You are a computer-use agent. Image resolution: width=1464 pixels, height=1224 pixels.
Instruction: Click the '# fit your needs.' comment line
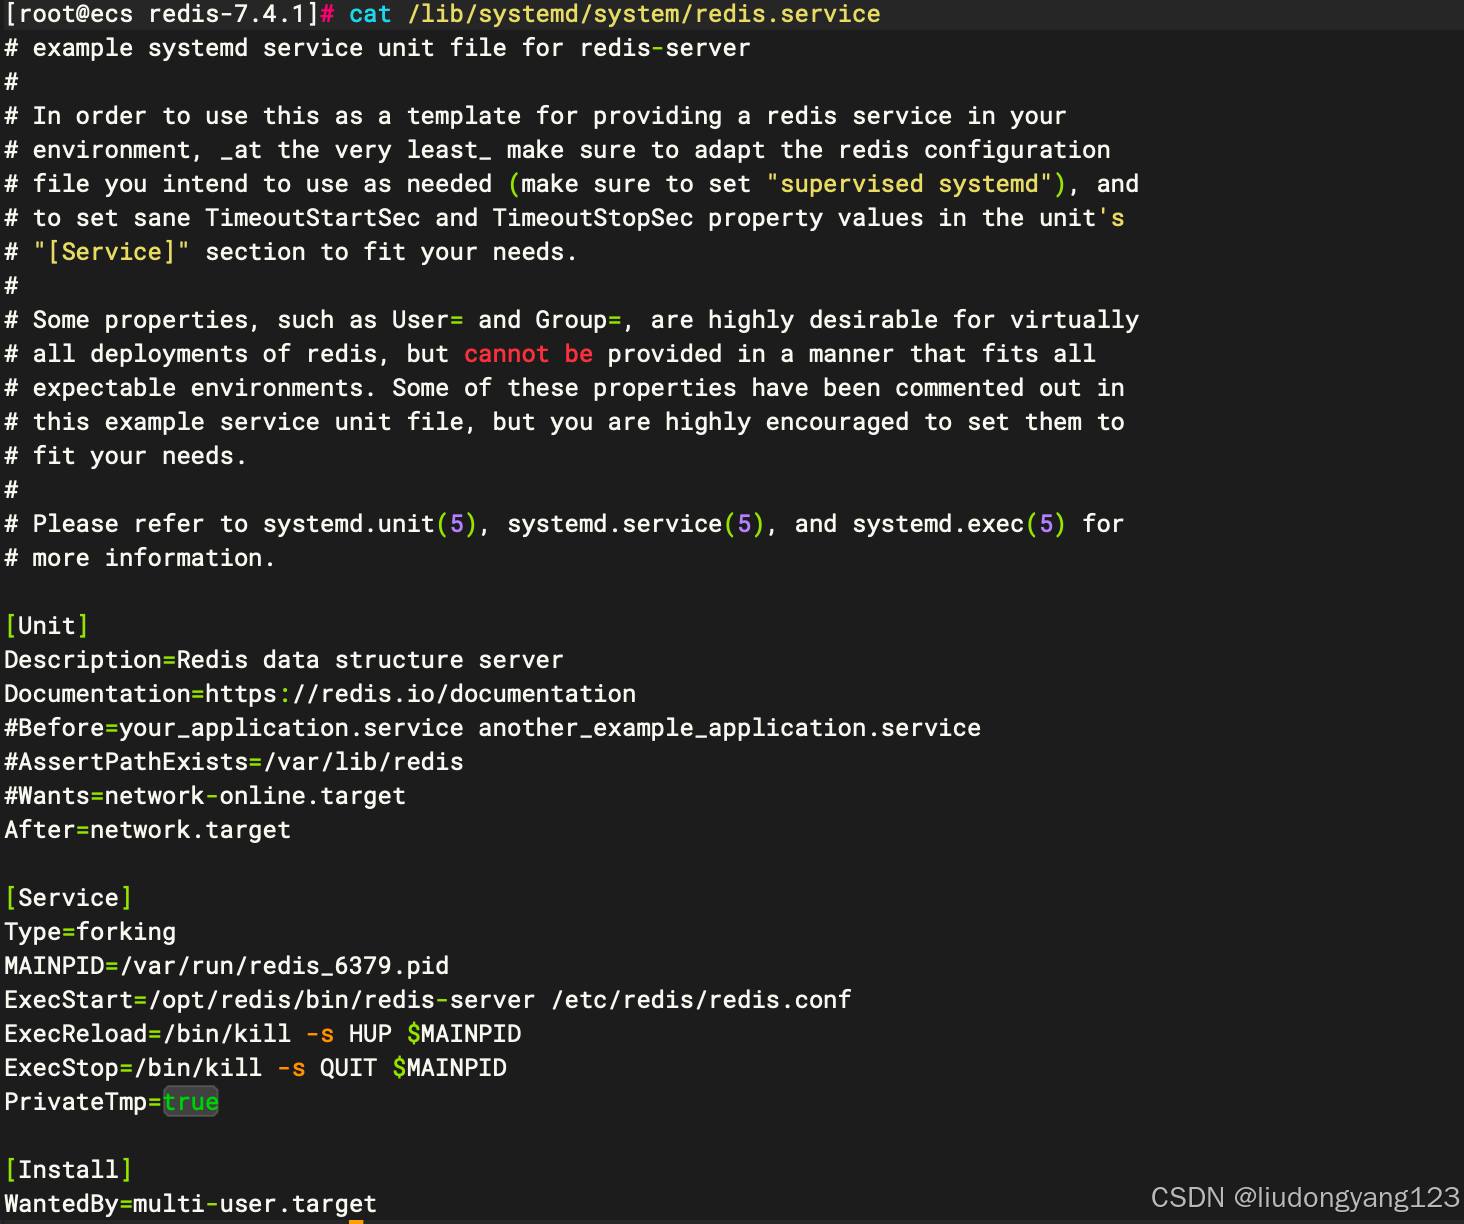point(126,456)
